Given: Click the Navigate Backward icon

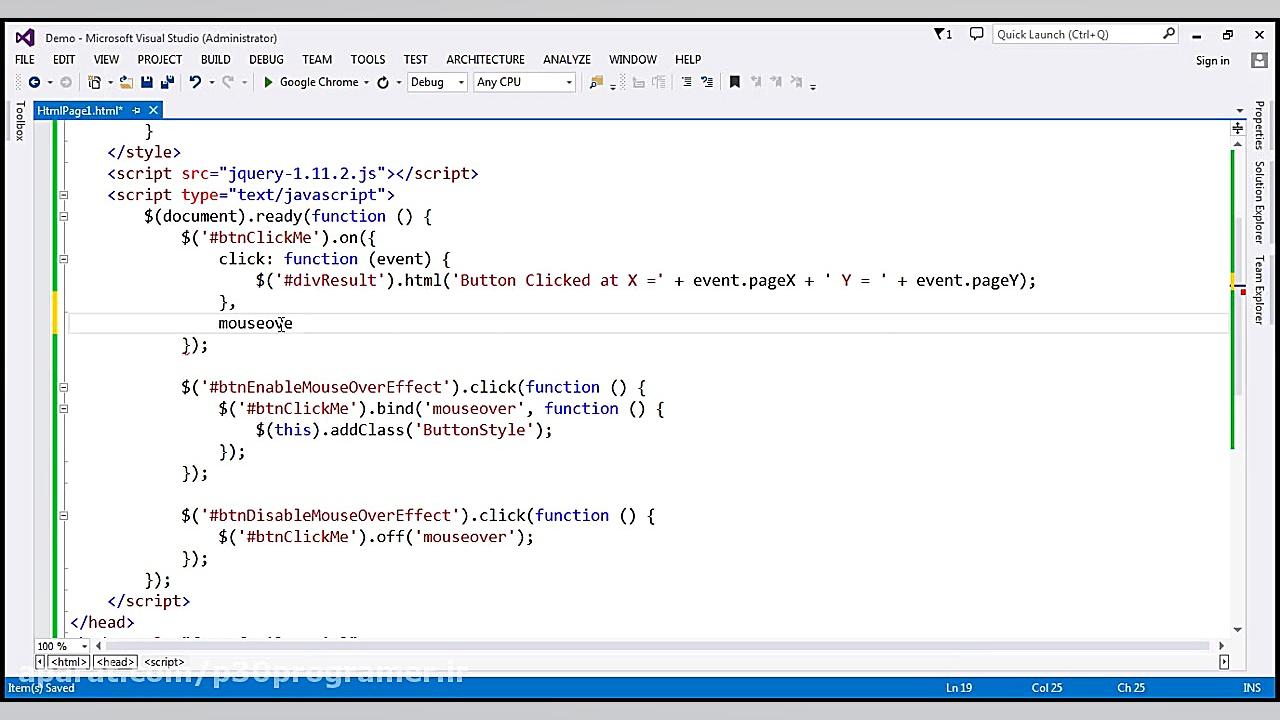Looking at the screenshot, I should pyautogui.click(x=34, y=82).
